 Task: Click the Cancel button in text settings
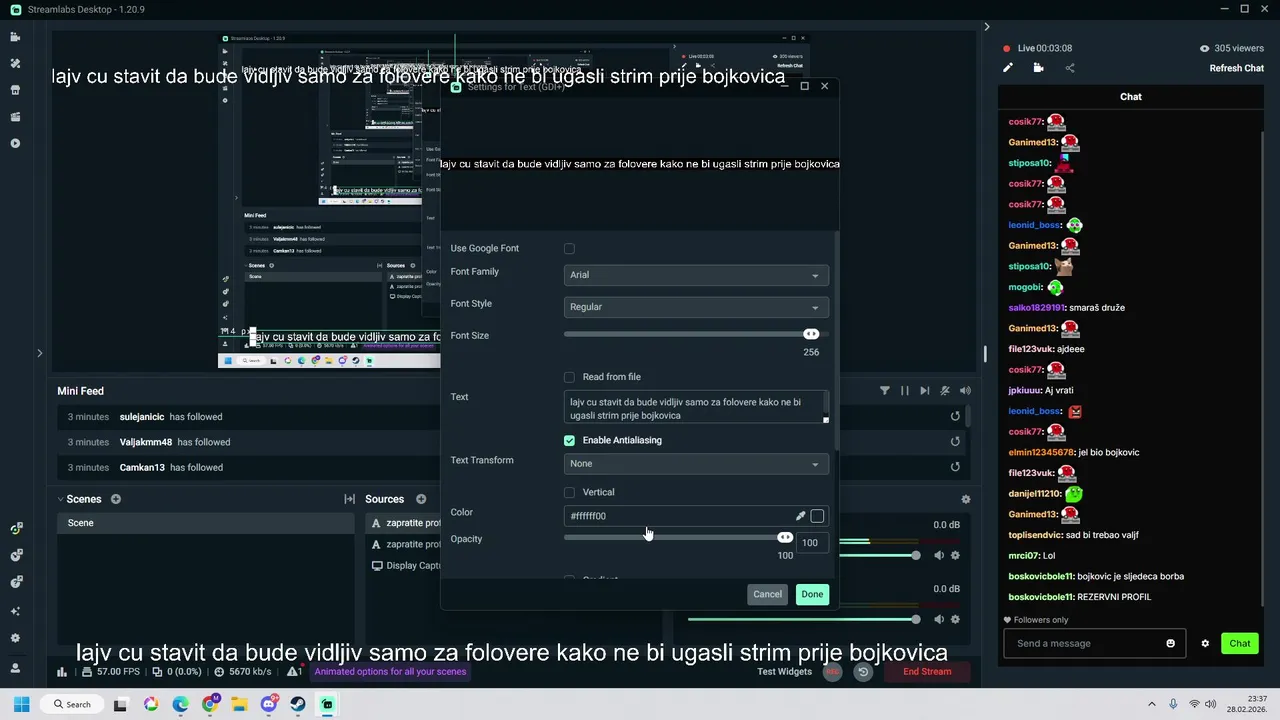[767, 594]
